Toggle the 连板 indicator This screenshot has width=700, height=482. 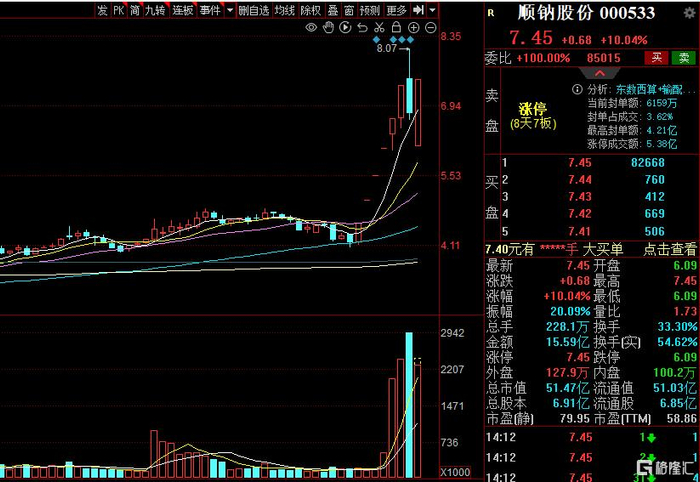click(183, 10)
